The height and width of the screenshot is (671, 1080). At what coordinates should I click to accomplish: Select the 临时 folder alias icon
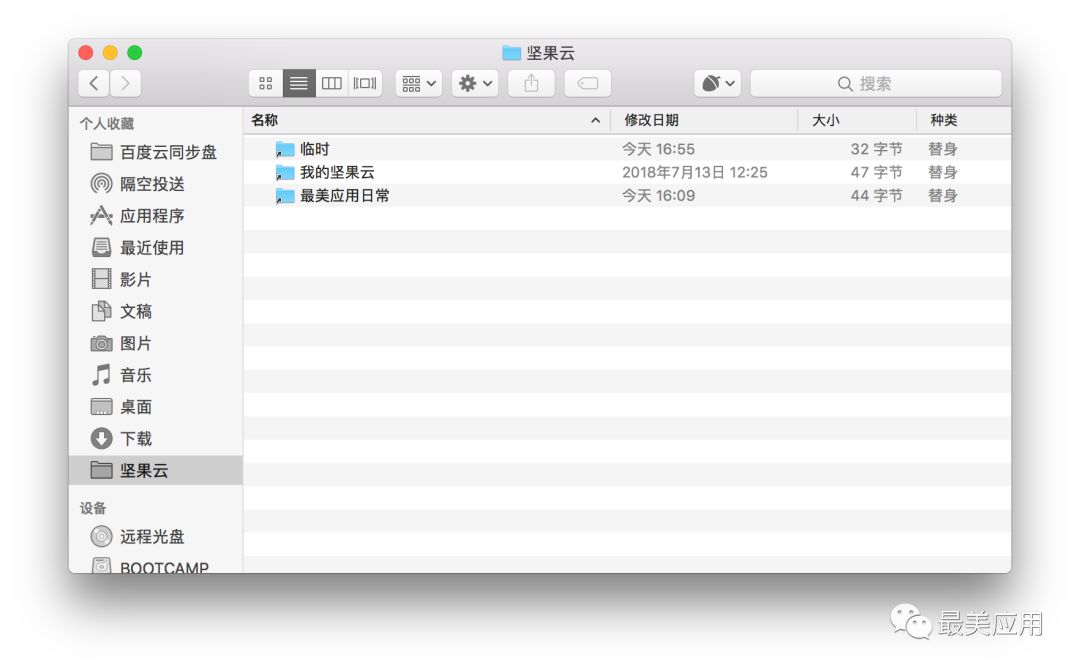coord(285,149)
